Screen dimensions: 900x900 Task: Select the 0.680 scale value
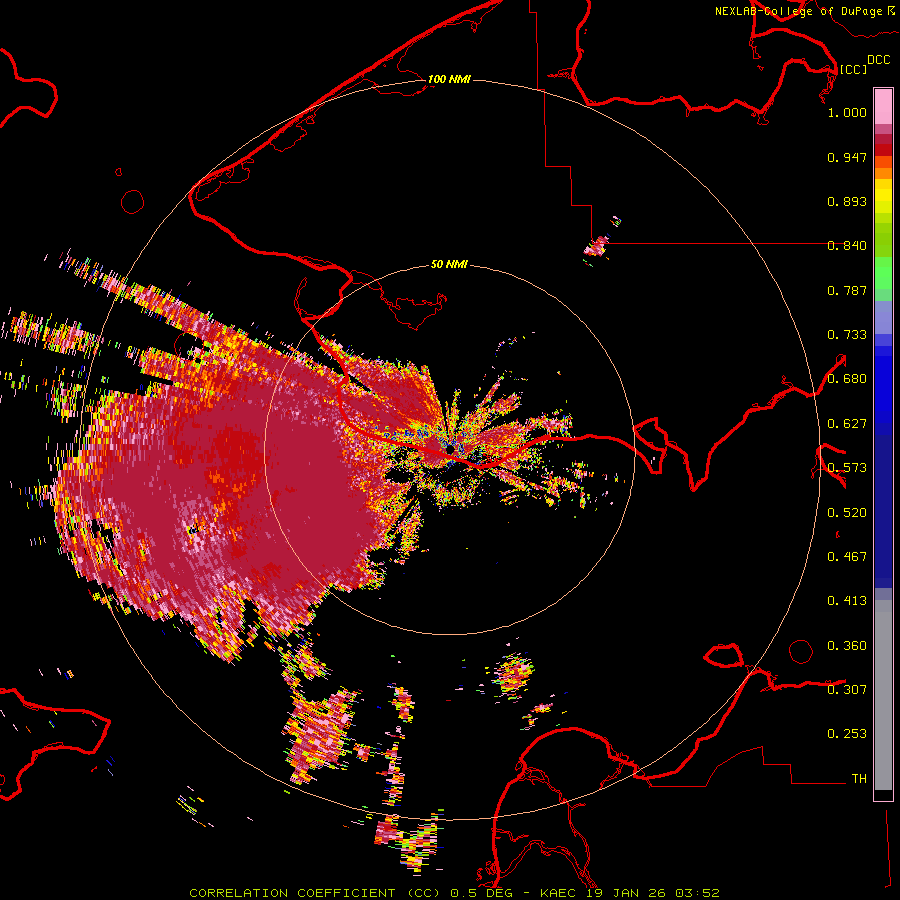[847, 379]
